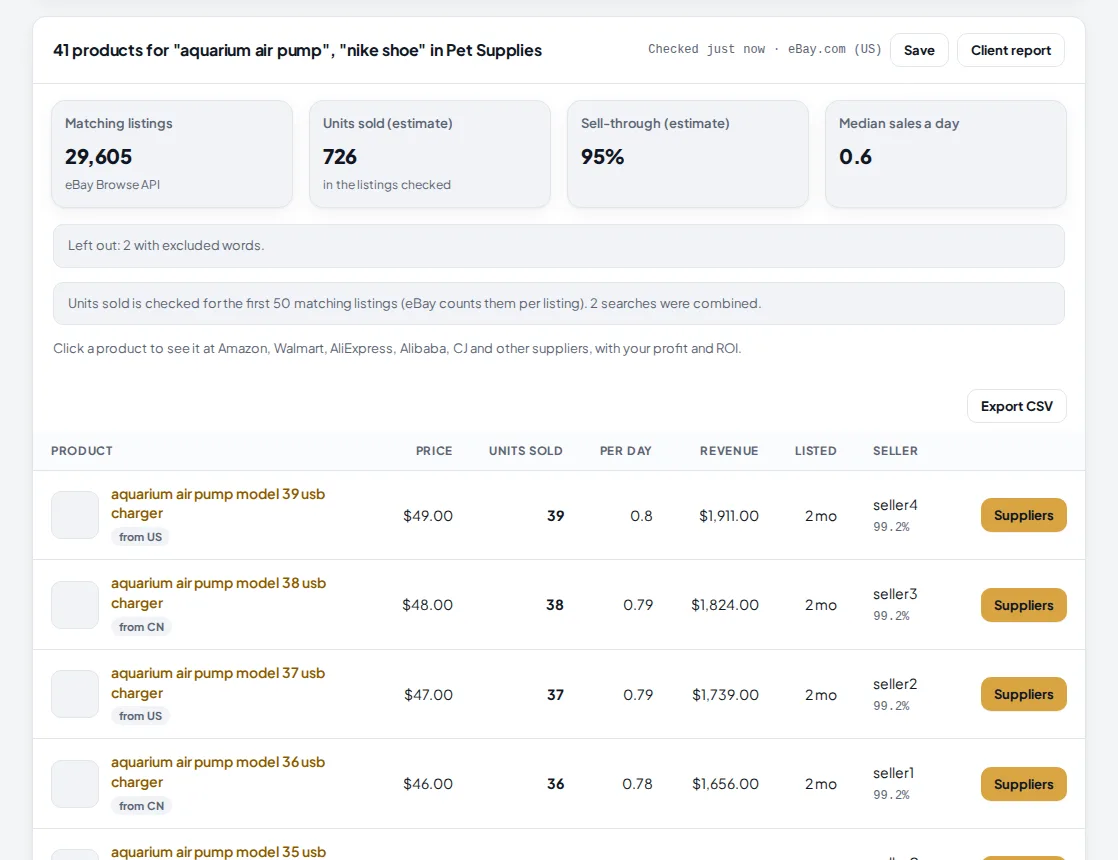Click revenue value $1,739.00
The width and height of the screenshot is (1118, 860).
point(725,695)
